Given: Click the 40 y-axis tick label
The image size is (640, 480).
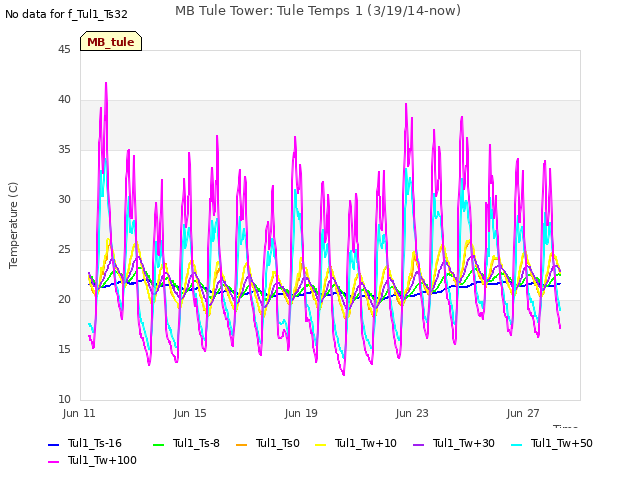Looking at the screenshot, I should pyautogui.click(x=64, y=100).
